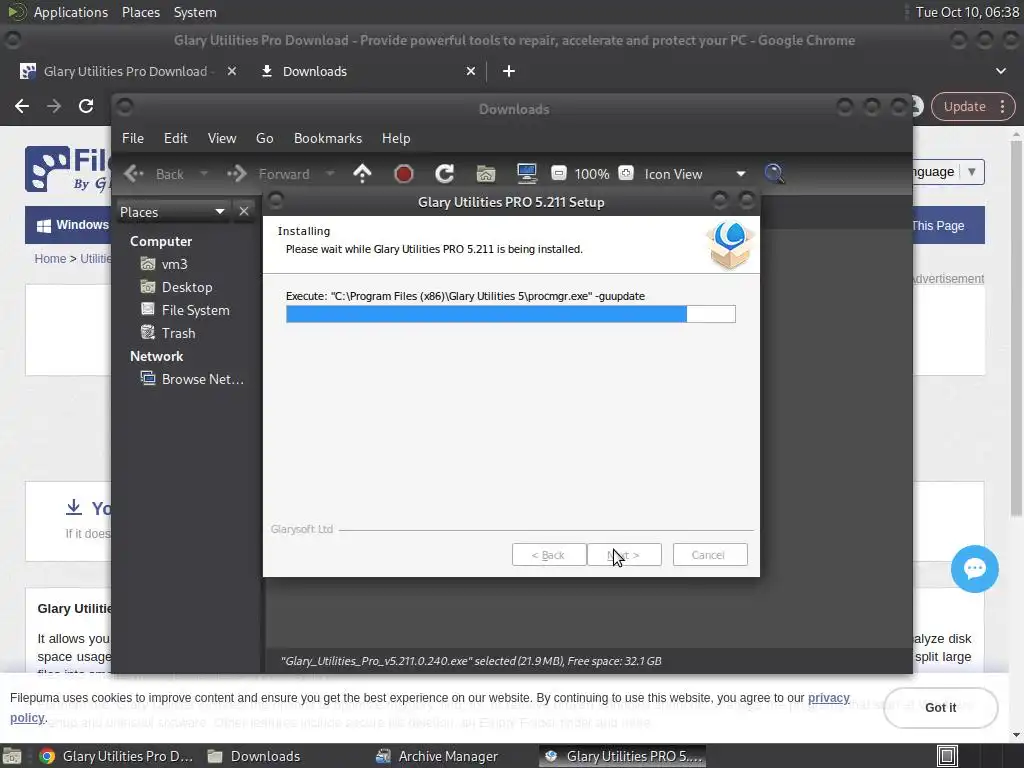Open the System panel menu
This screenshot has width=1024, height=768.
[x=195, y=12]
